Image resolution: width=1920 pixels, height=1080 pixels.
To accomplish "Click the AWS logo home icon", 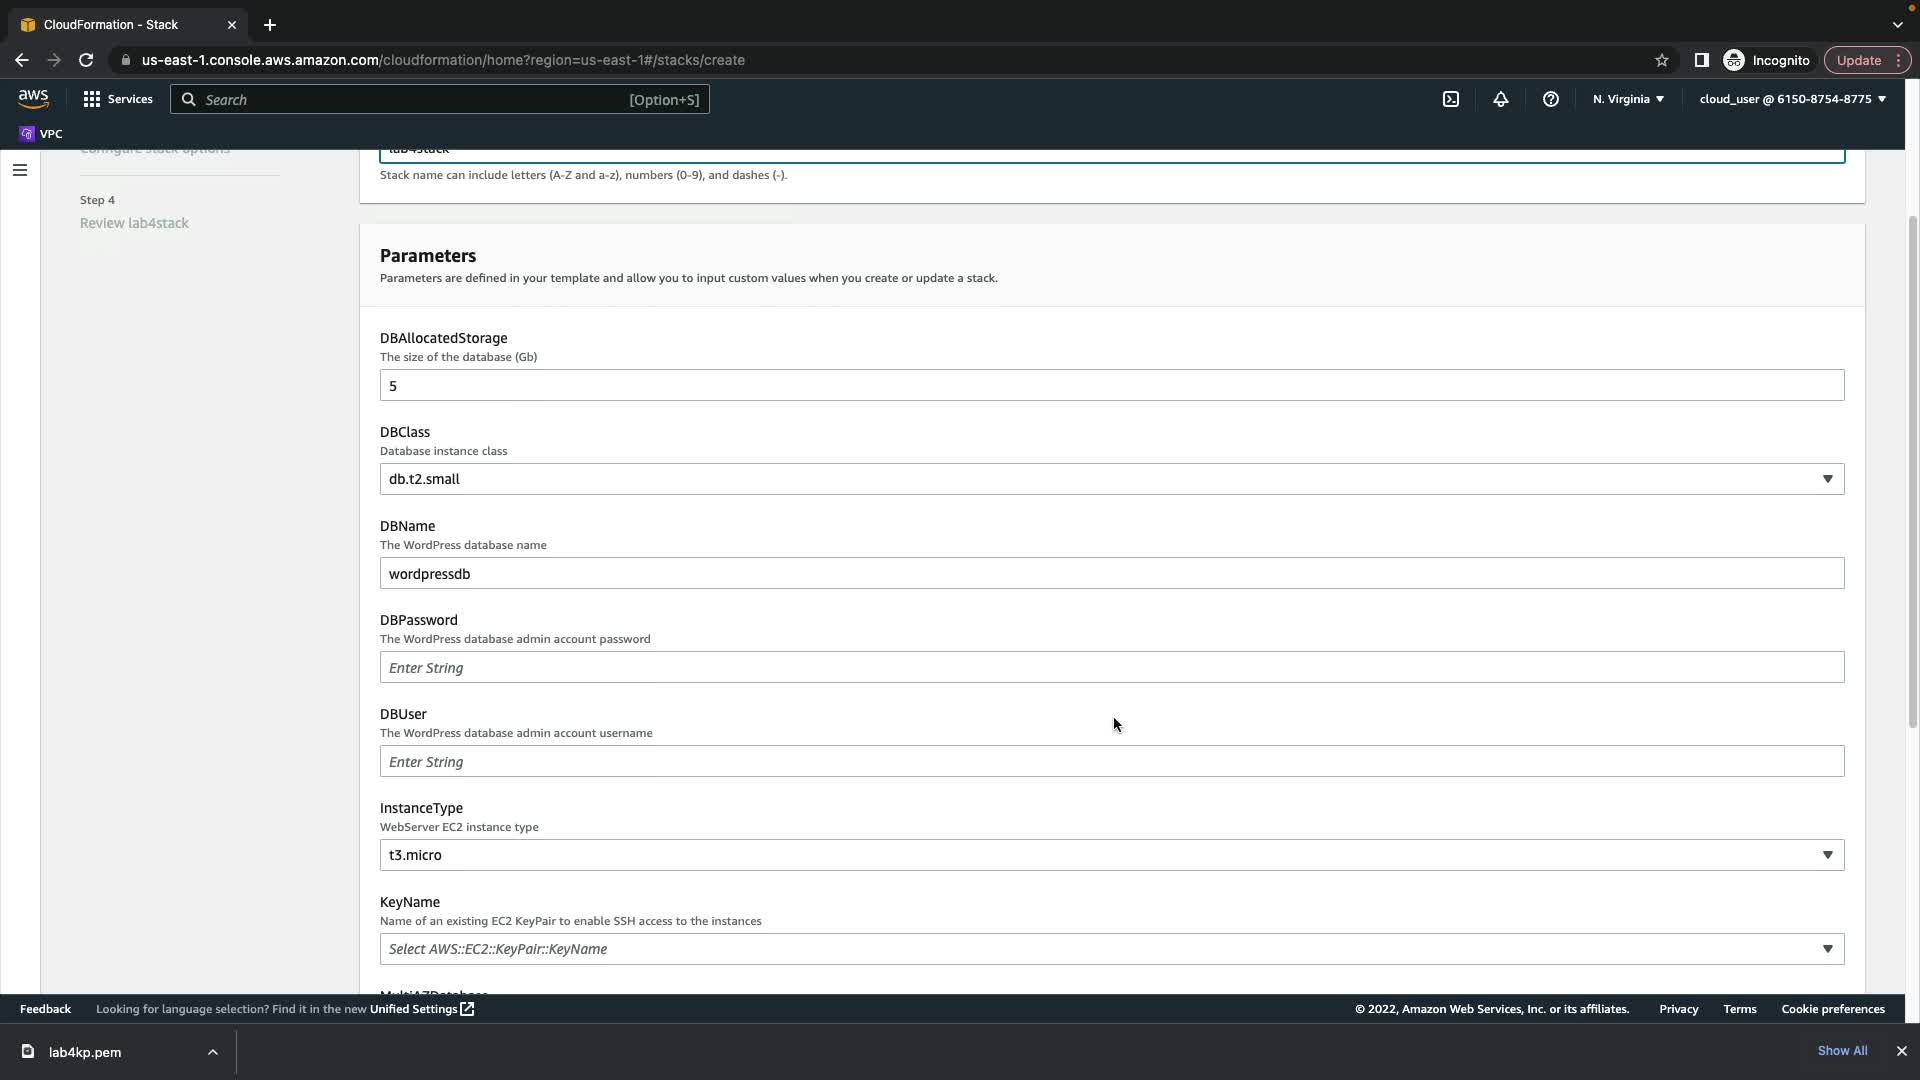I will pyautogui.click(x=33, y=98).
